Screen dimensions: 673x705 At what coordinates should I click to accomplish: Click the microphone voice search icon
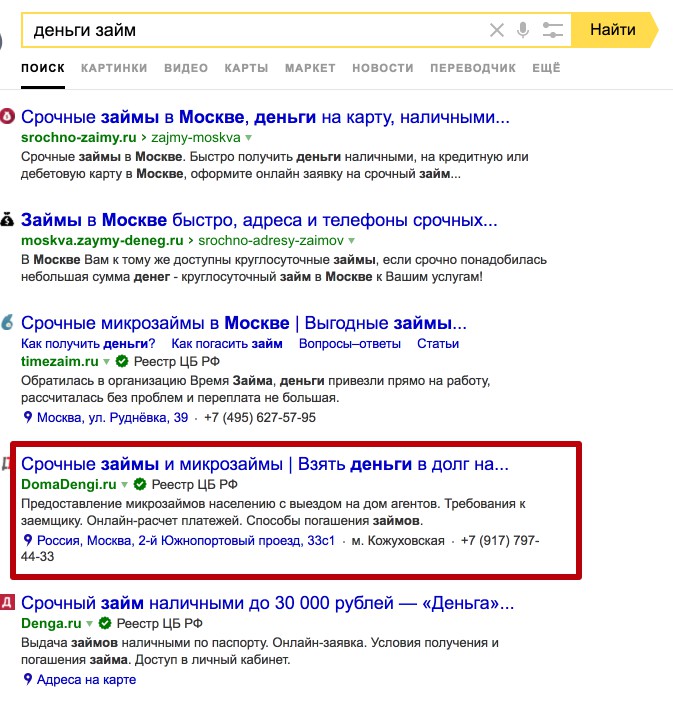[x=523, y=30]
